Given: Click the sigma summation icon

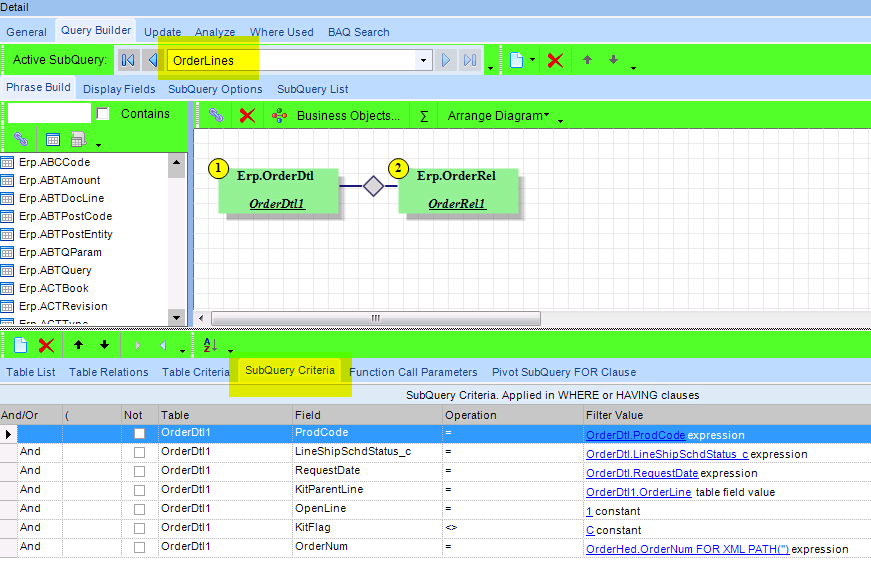Looking at the screenshot, I should (424, 116).
